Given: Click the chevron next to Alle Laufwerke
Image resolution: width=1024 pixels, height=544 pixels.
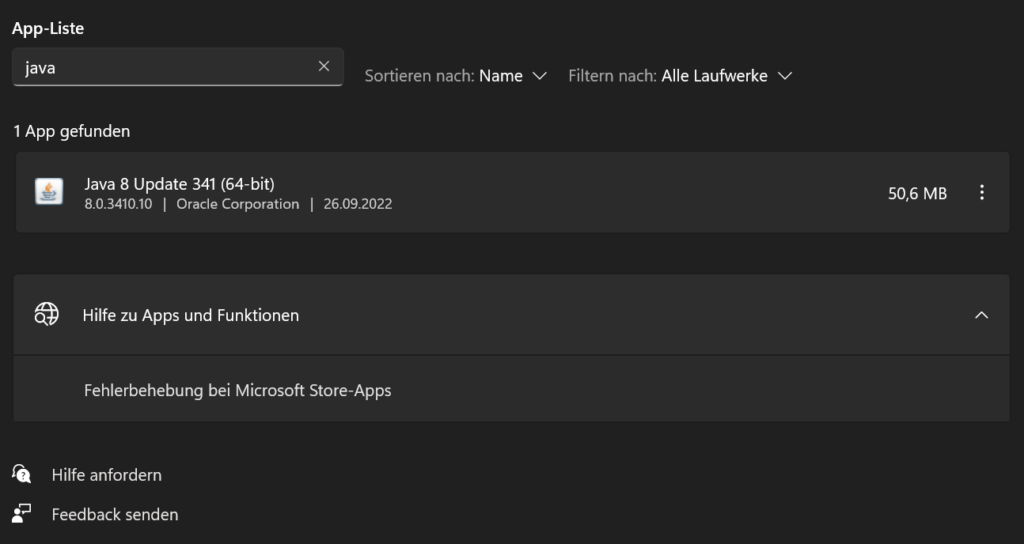Looking at the screenshot, I should pyautogui.click(x=785, y=76).
